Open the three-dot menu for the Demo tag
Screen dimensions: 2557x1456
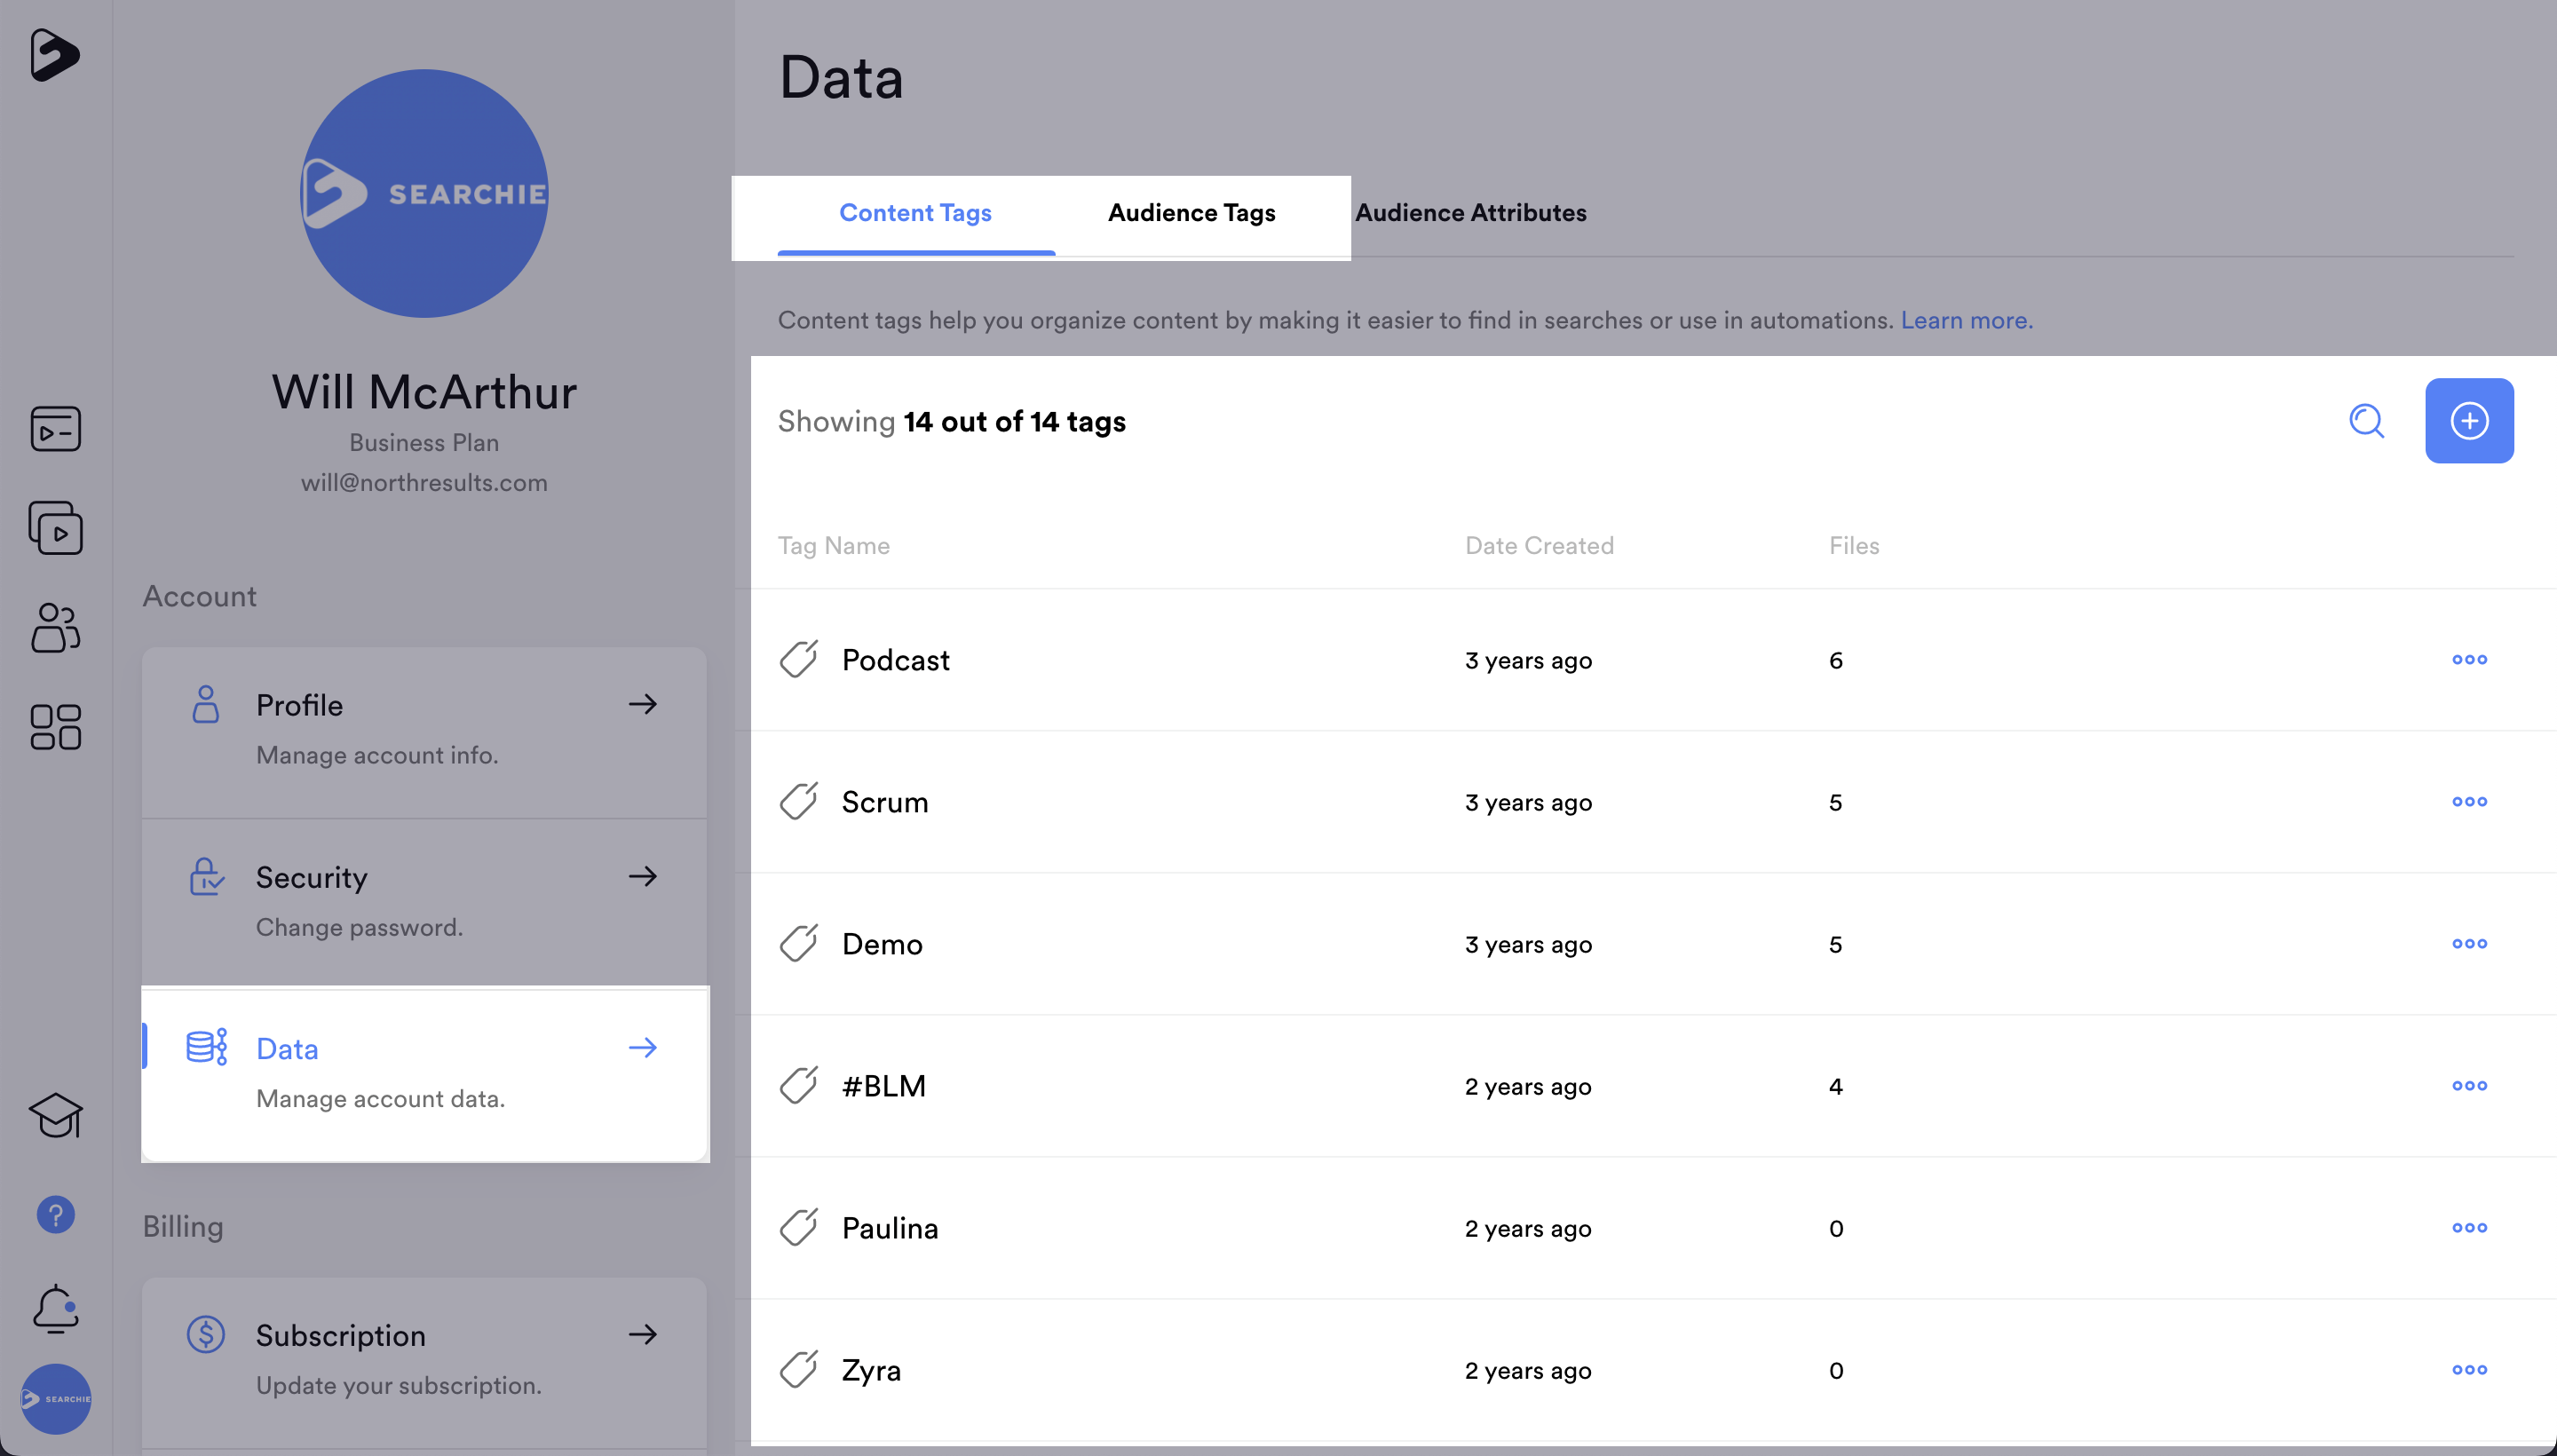click(x=2468, y=944)
